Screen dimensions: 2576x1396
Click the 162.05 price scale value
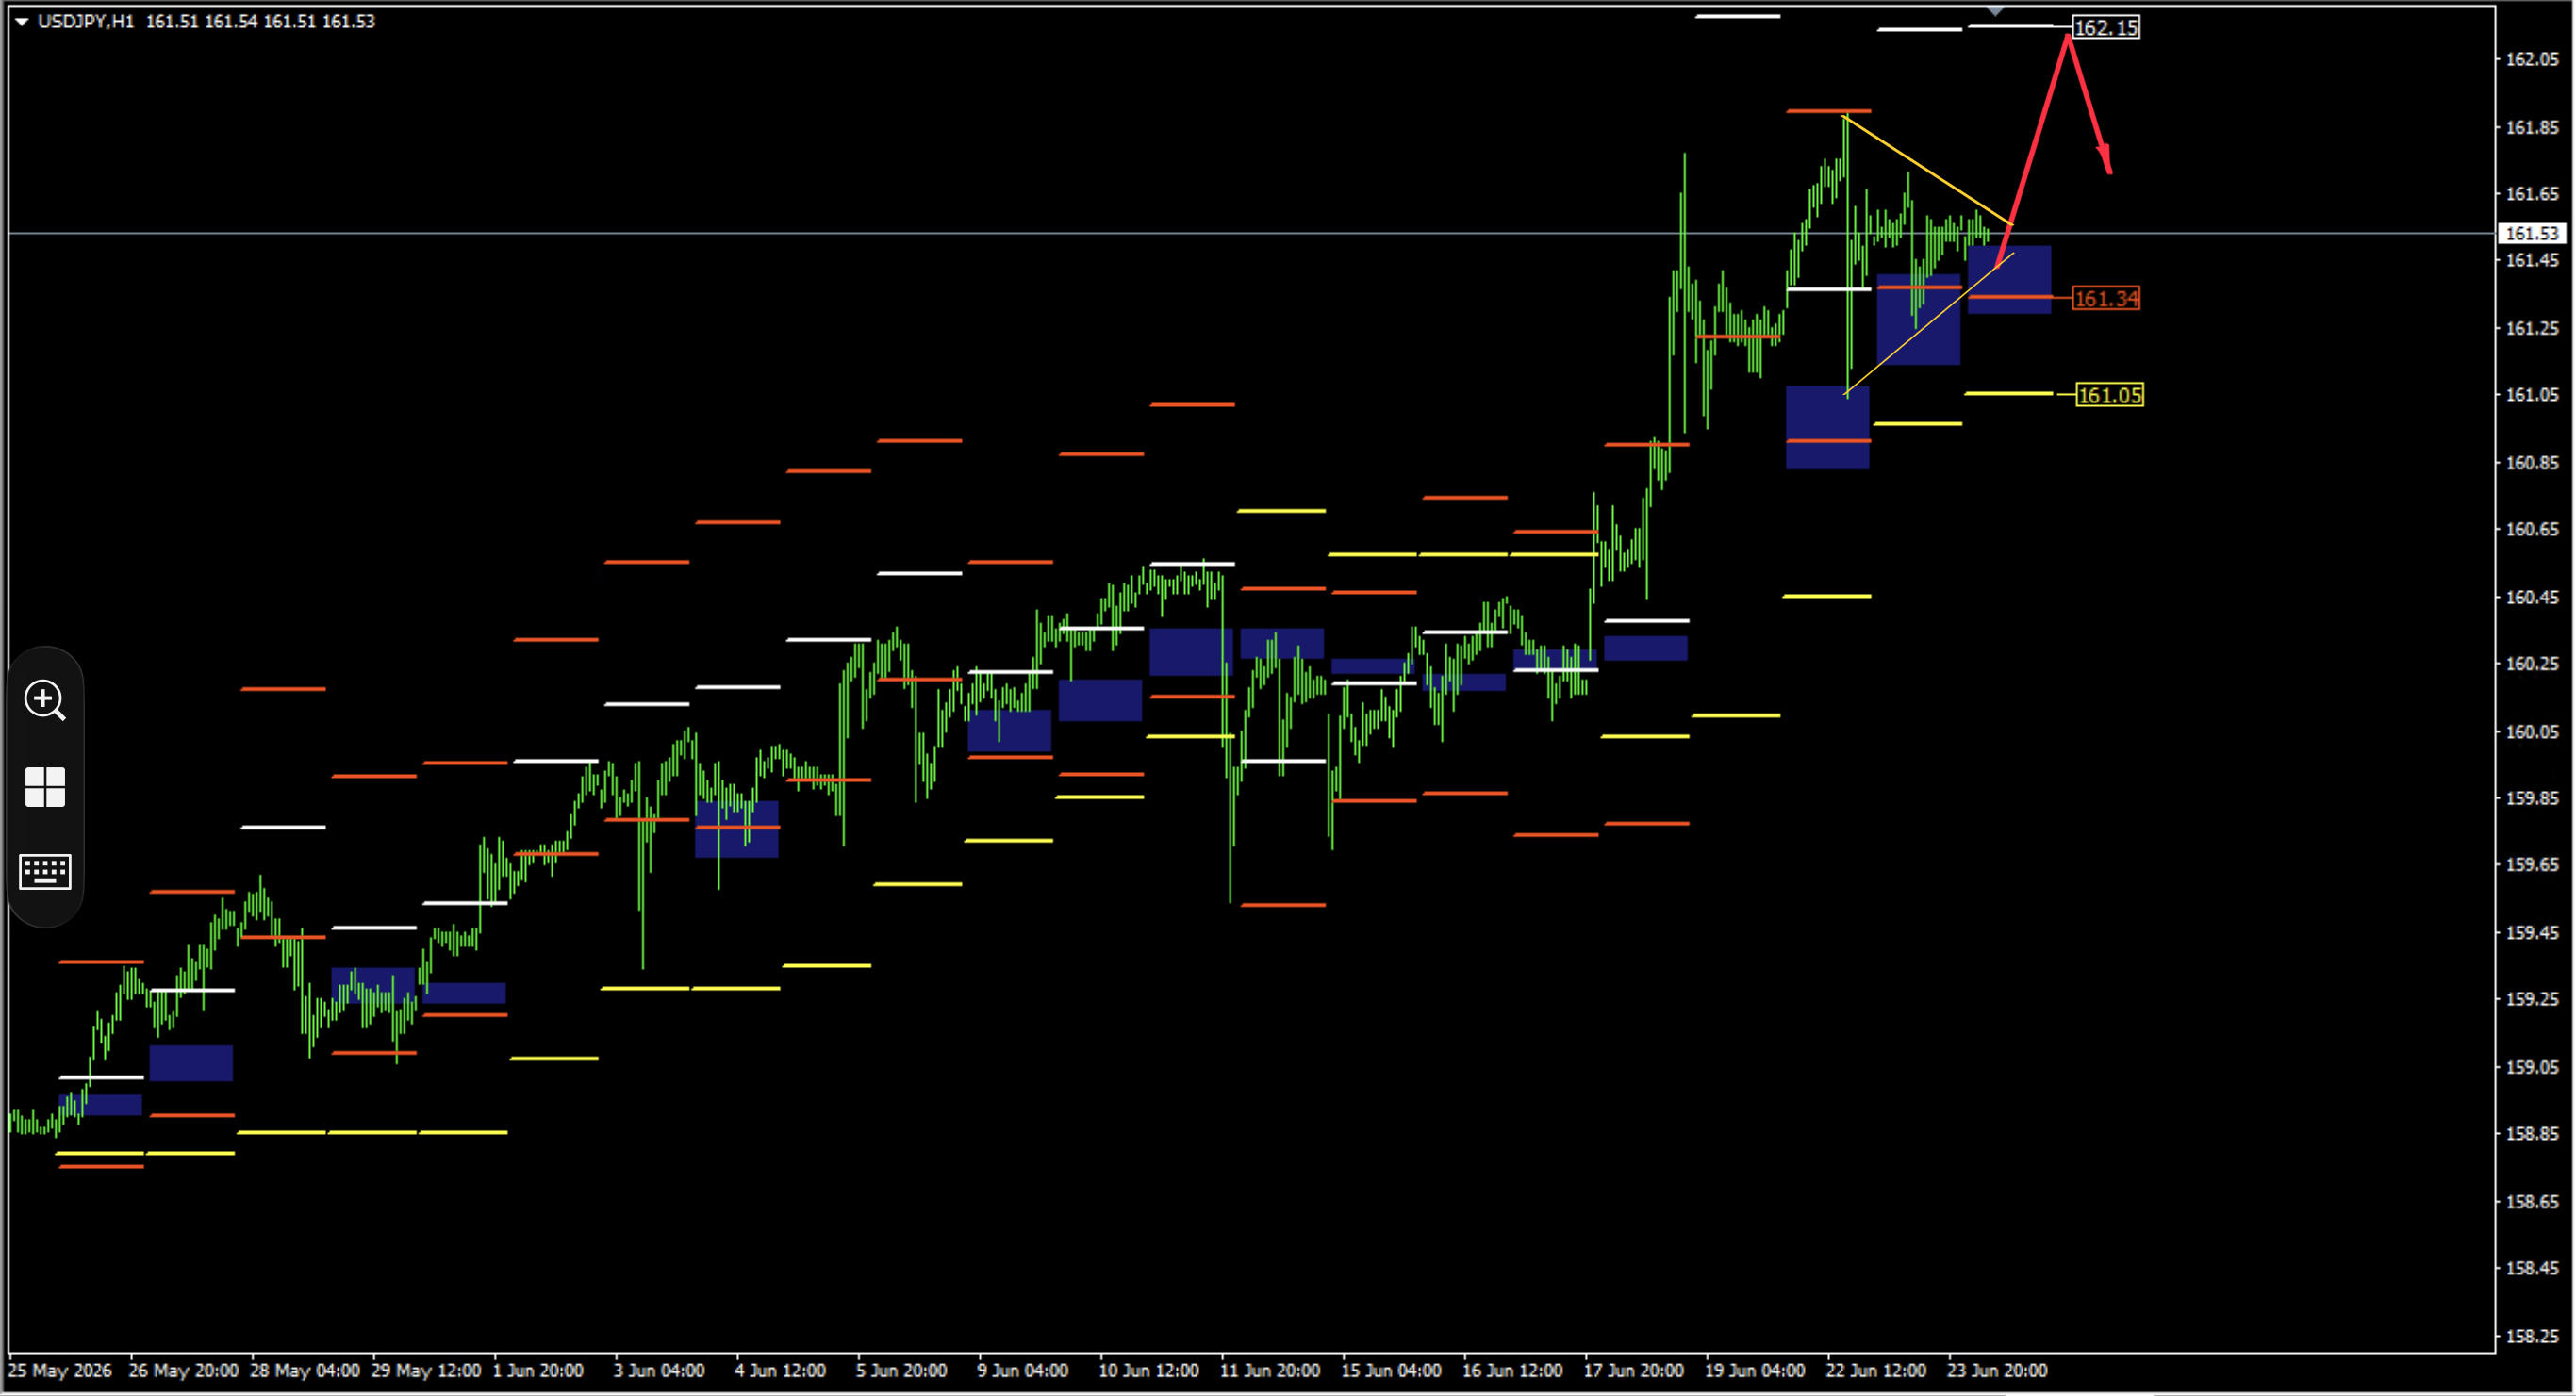(x=2531, y=59)
